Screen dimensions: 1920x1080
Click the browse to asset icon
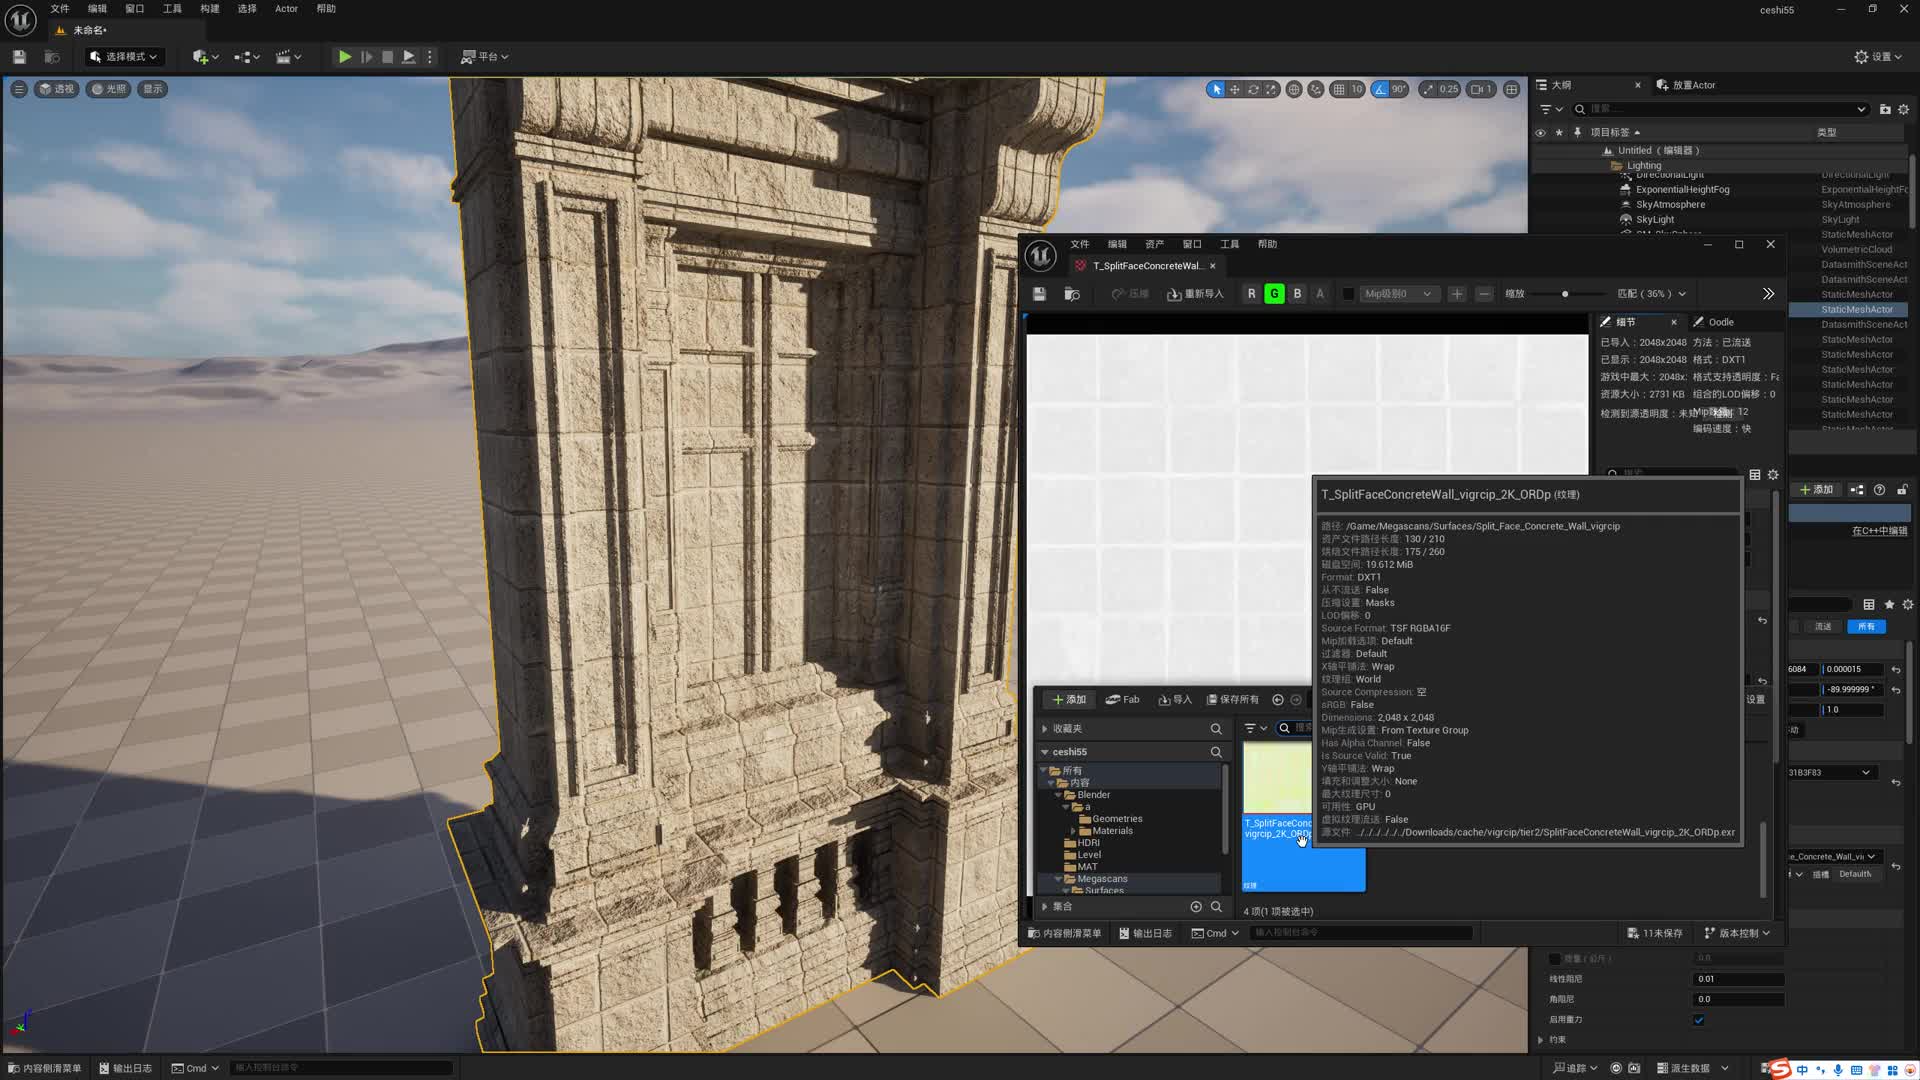(1072, 294)
